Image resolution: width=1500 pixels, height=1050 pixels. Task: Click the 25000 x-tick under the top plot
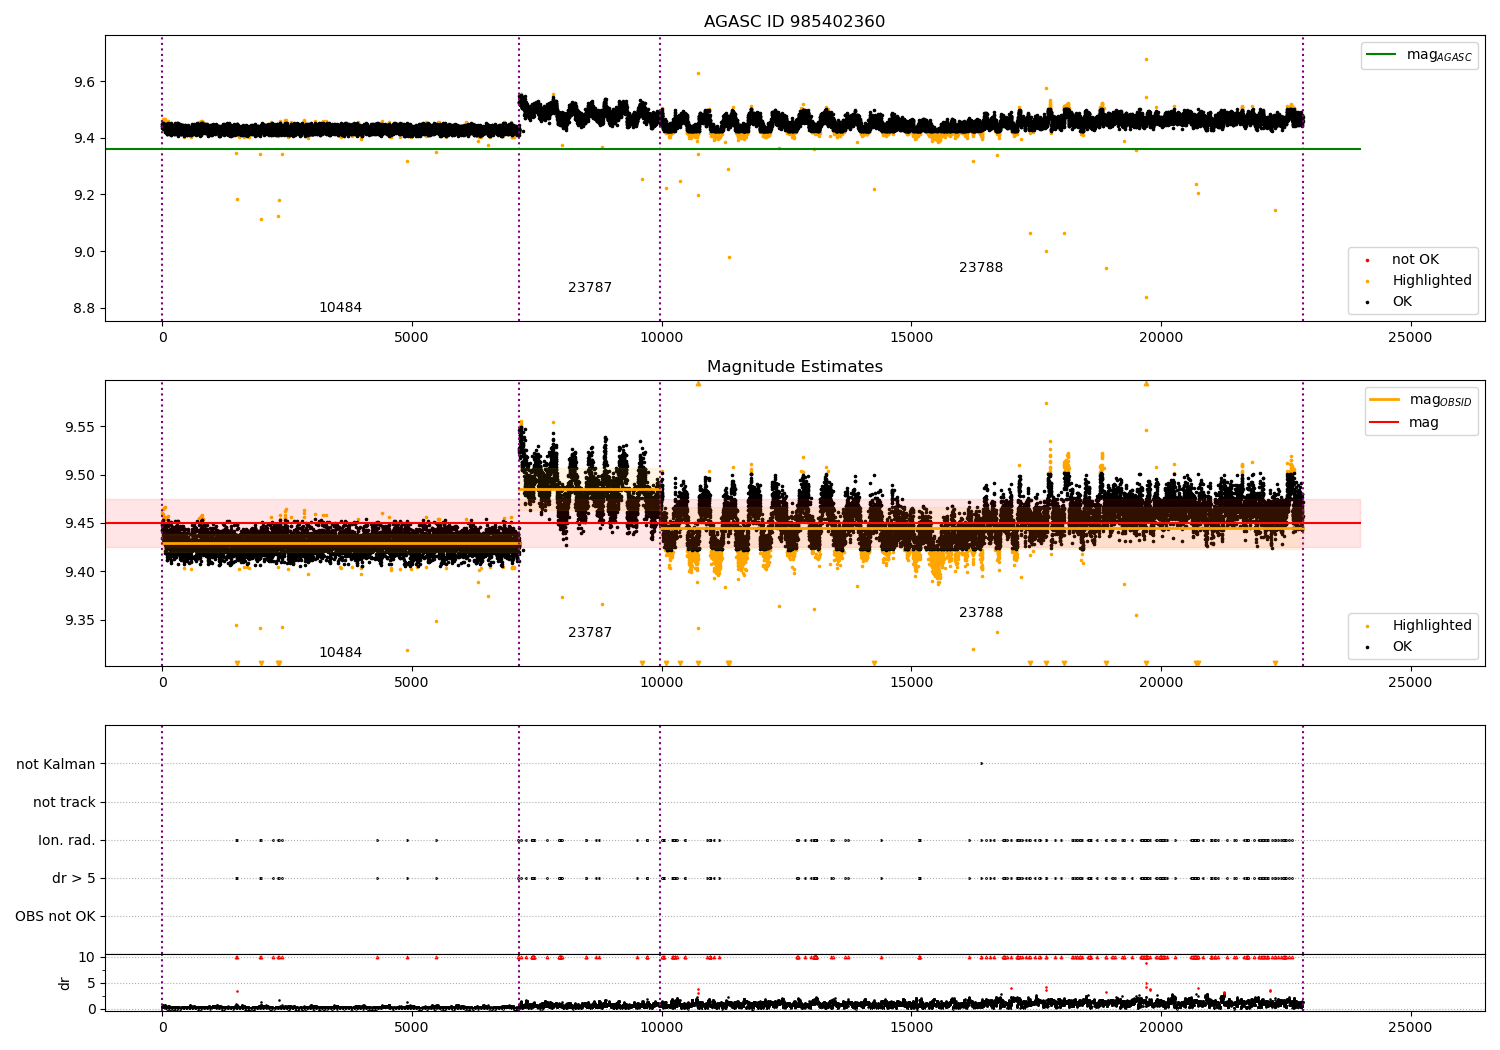coord(1410,338)
